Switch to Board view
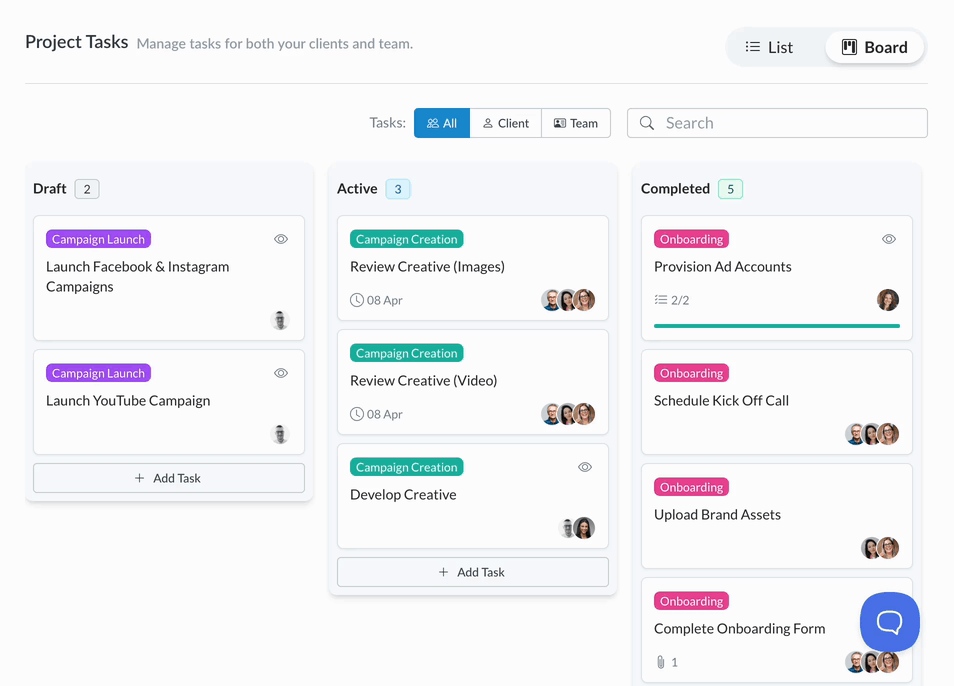Screen dimensions: 954x686 tap(874, 47)
